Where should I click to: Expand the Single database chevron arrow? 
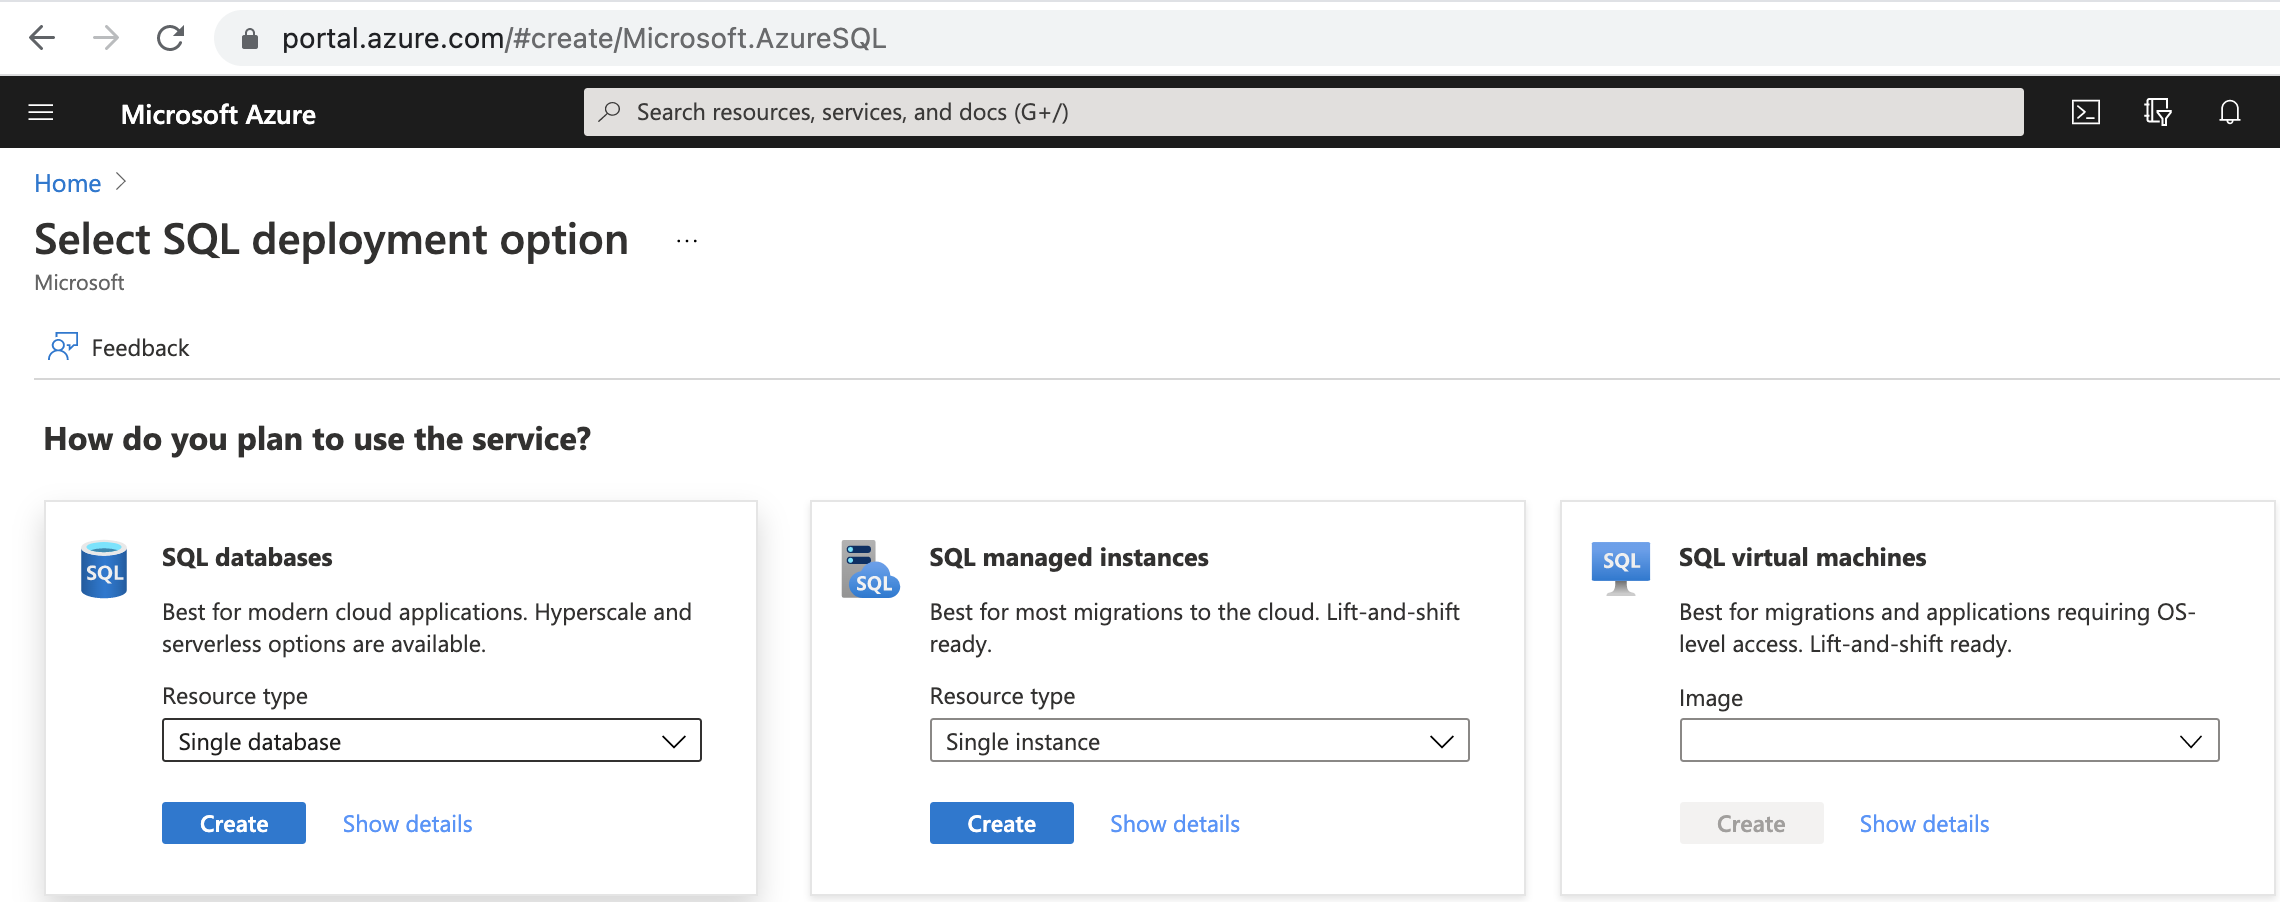tap(674, 741)
